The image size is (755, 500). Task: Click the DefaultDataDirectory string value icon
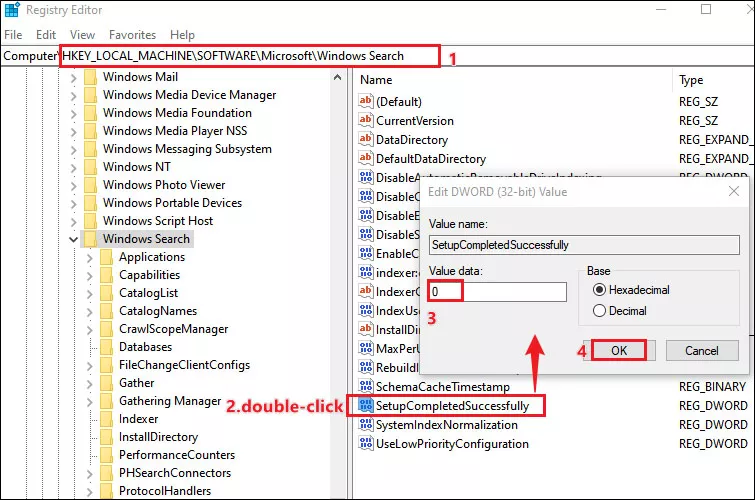tap(365, 158)
